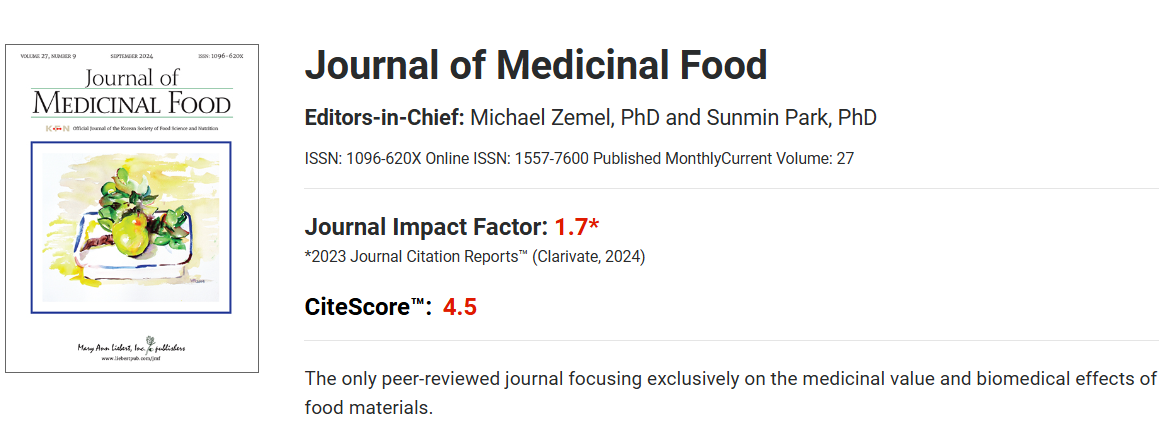The image size is (1172, 431).
Task: Click the liebertpub.com/jmf URL on cover
Action: 131,358
